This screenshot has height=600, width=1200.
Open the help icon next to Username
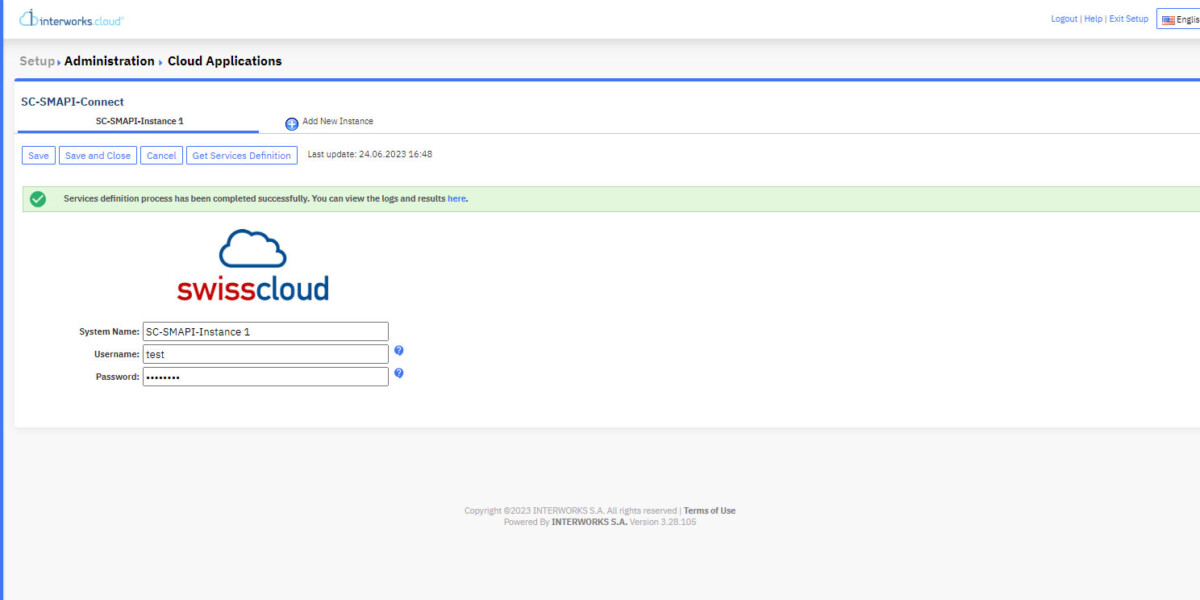[399, 351]
